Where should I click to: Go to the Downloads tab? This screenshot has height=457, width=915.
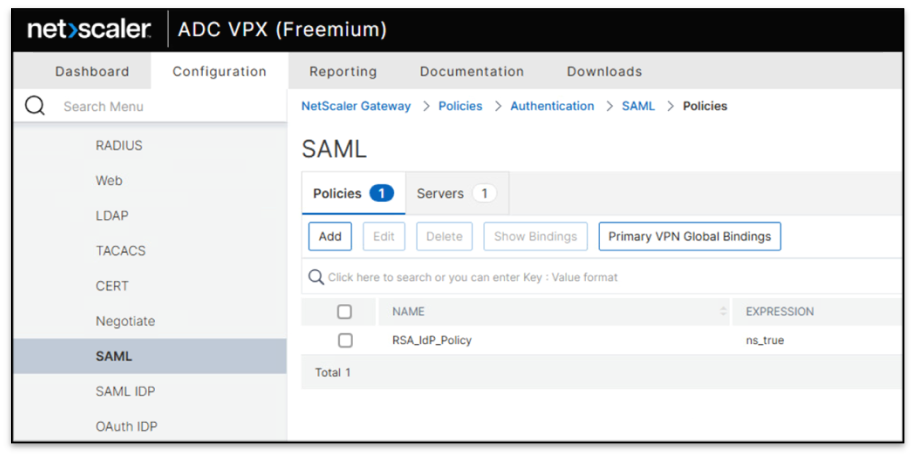[604, 72]
